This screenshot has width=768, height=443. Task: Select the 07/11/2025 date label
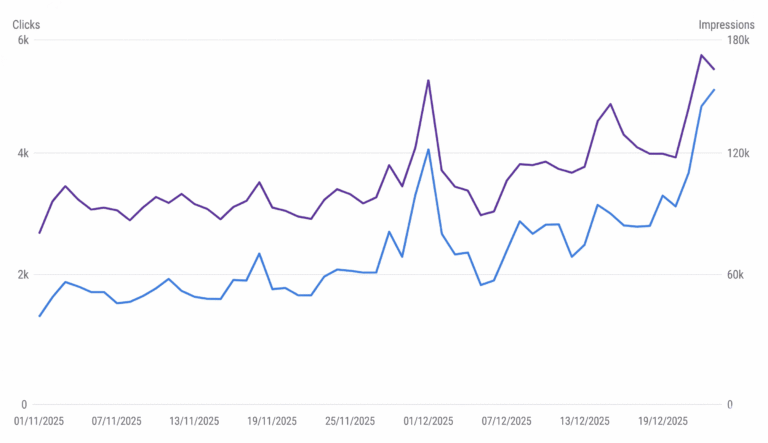118,421
